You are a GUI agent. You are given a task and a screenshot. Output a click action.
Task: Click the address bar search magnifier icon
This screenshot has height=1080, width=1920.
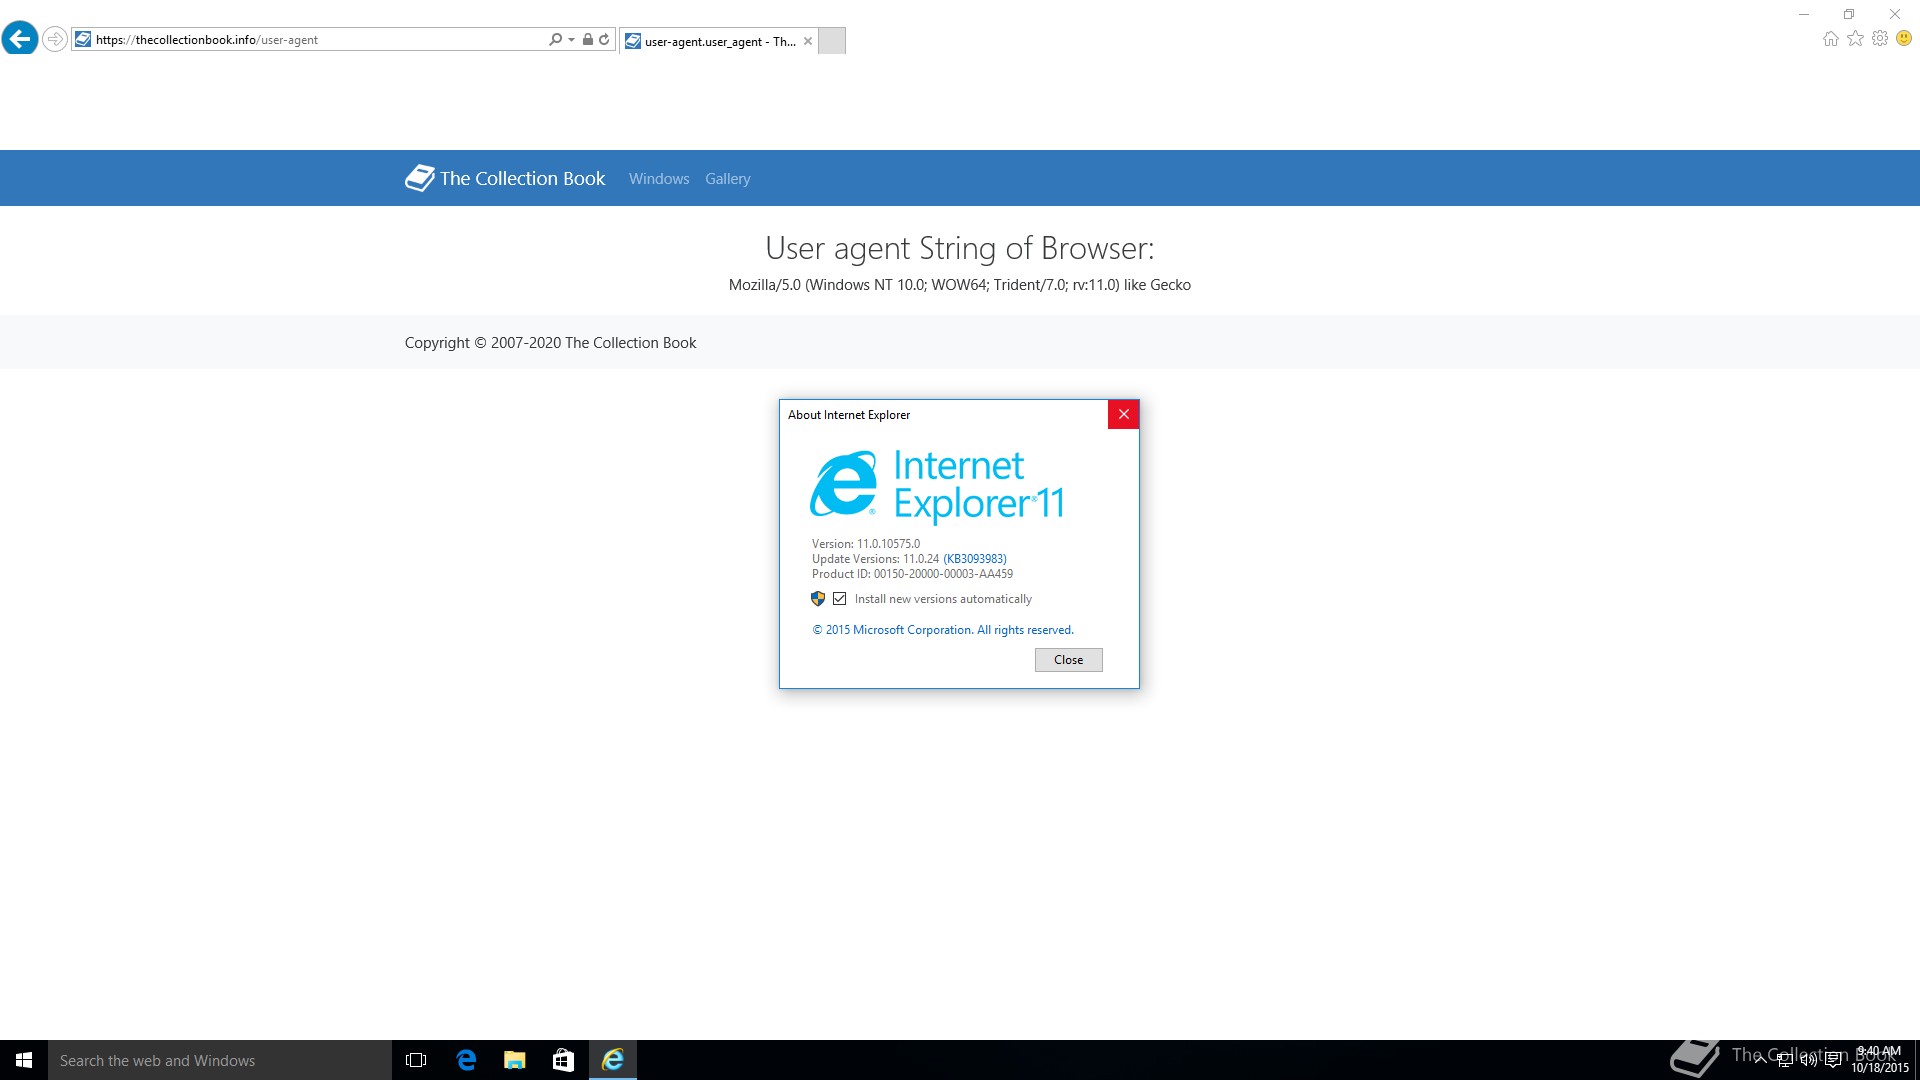tap(555, 39)
